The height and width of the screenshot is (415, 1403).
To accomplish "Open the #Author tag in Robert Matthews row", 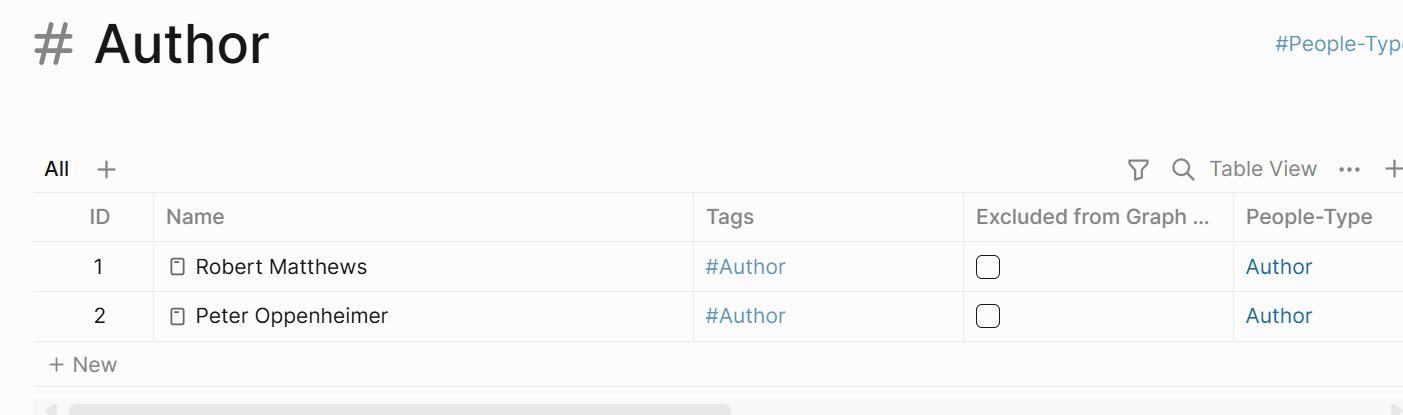I will click(x=745, y=267).
